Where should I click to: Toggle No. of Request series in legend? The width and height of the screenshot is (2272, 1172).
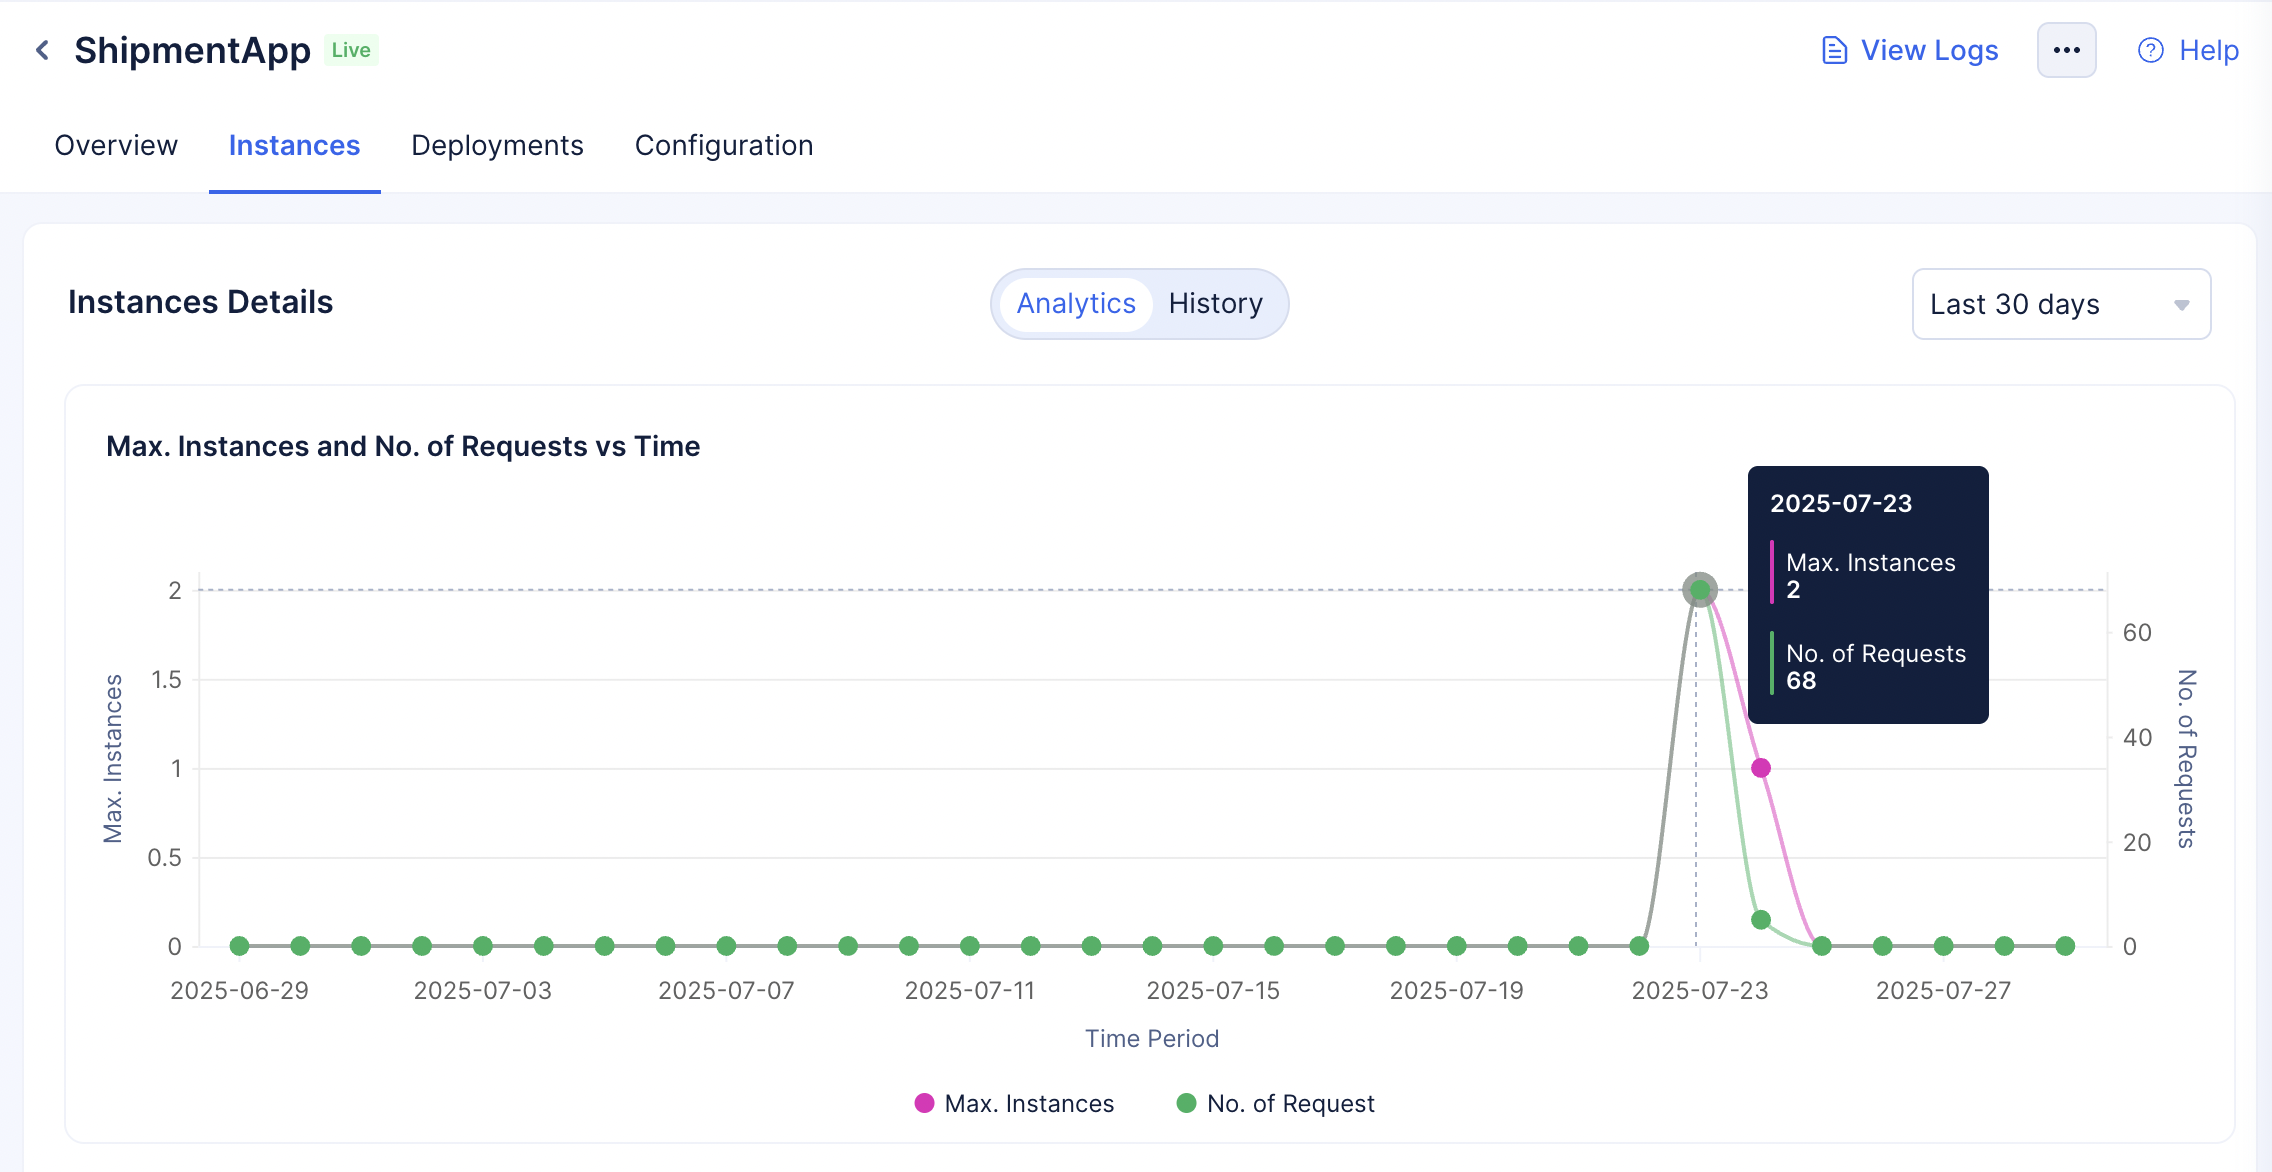pyautogui.click(x=1290, y=1103)
